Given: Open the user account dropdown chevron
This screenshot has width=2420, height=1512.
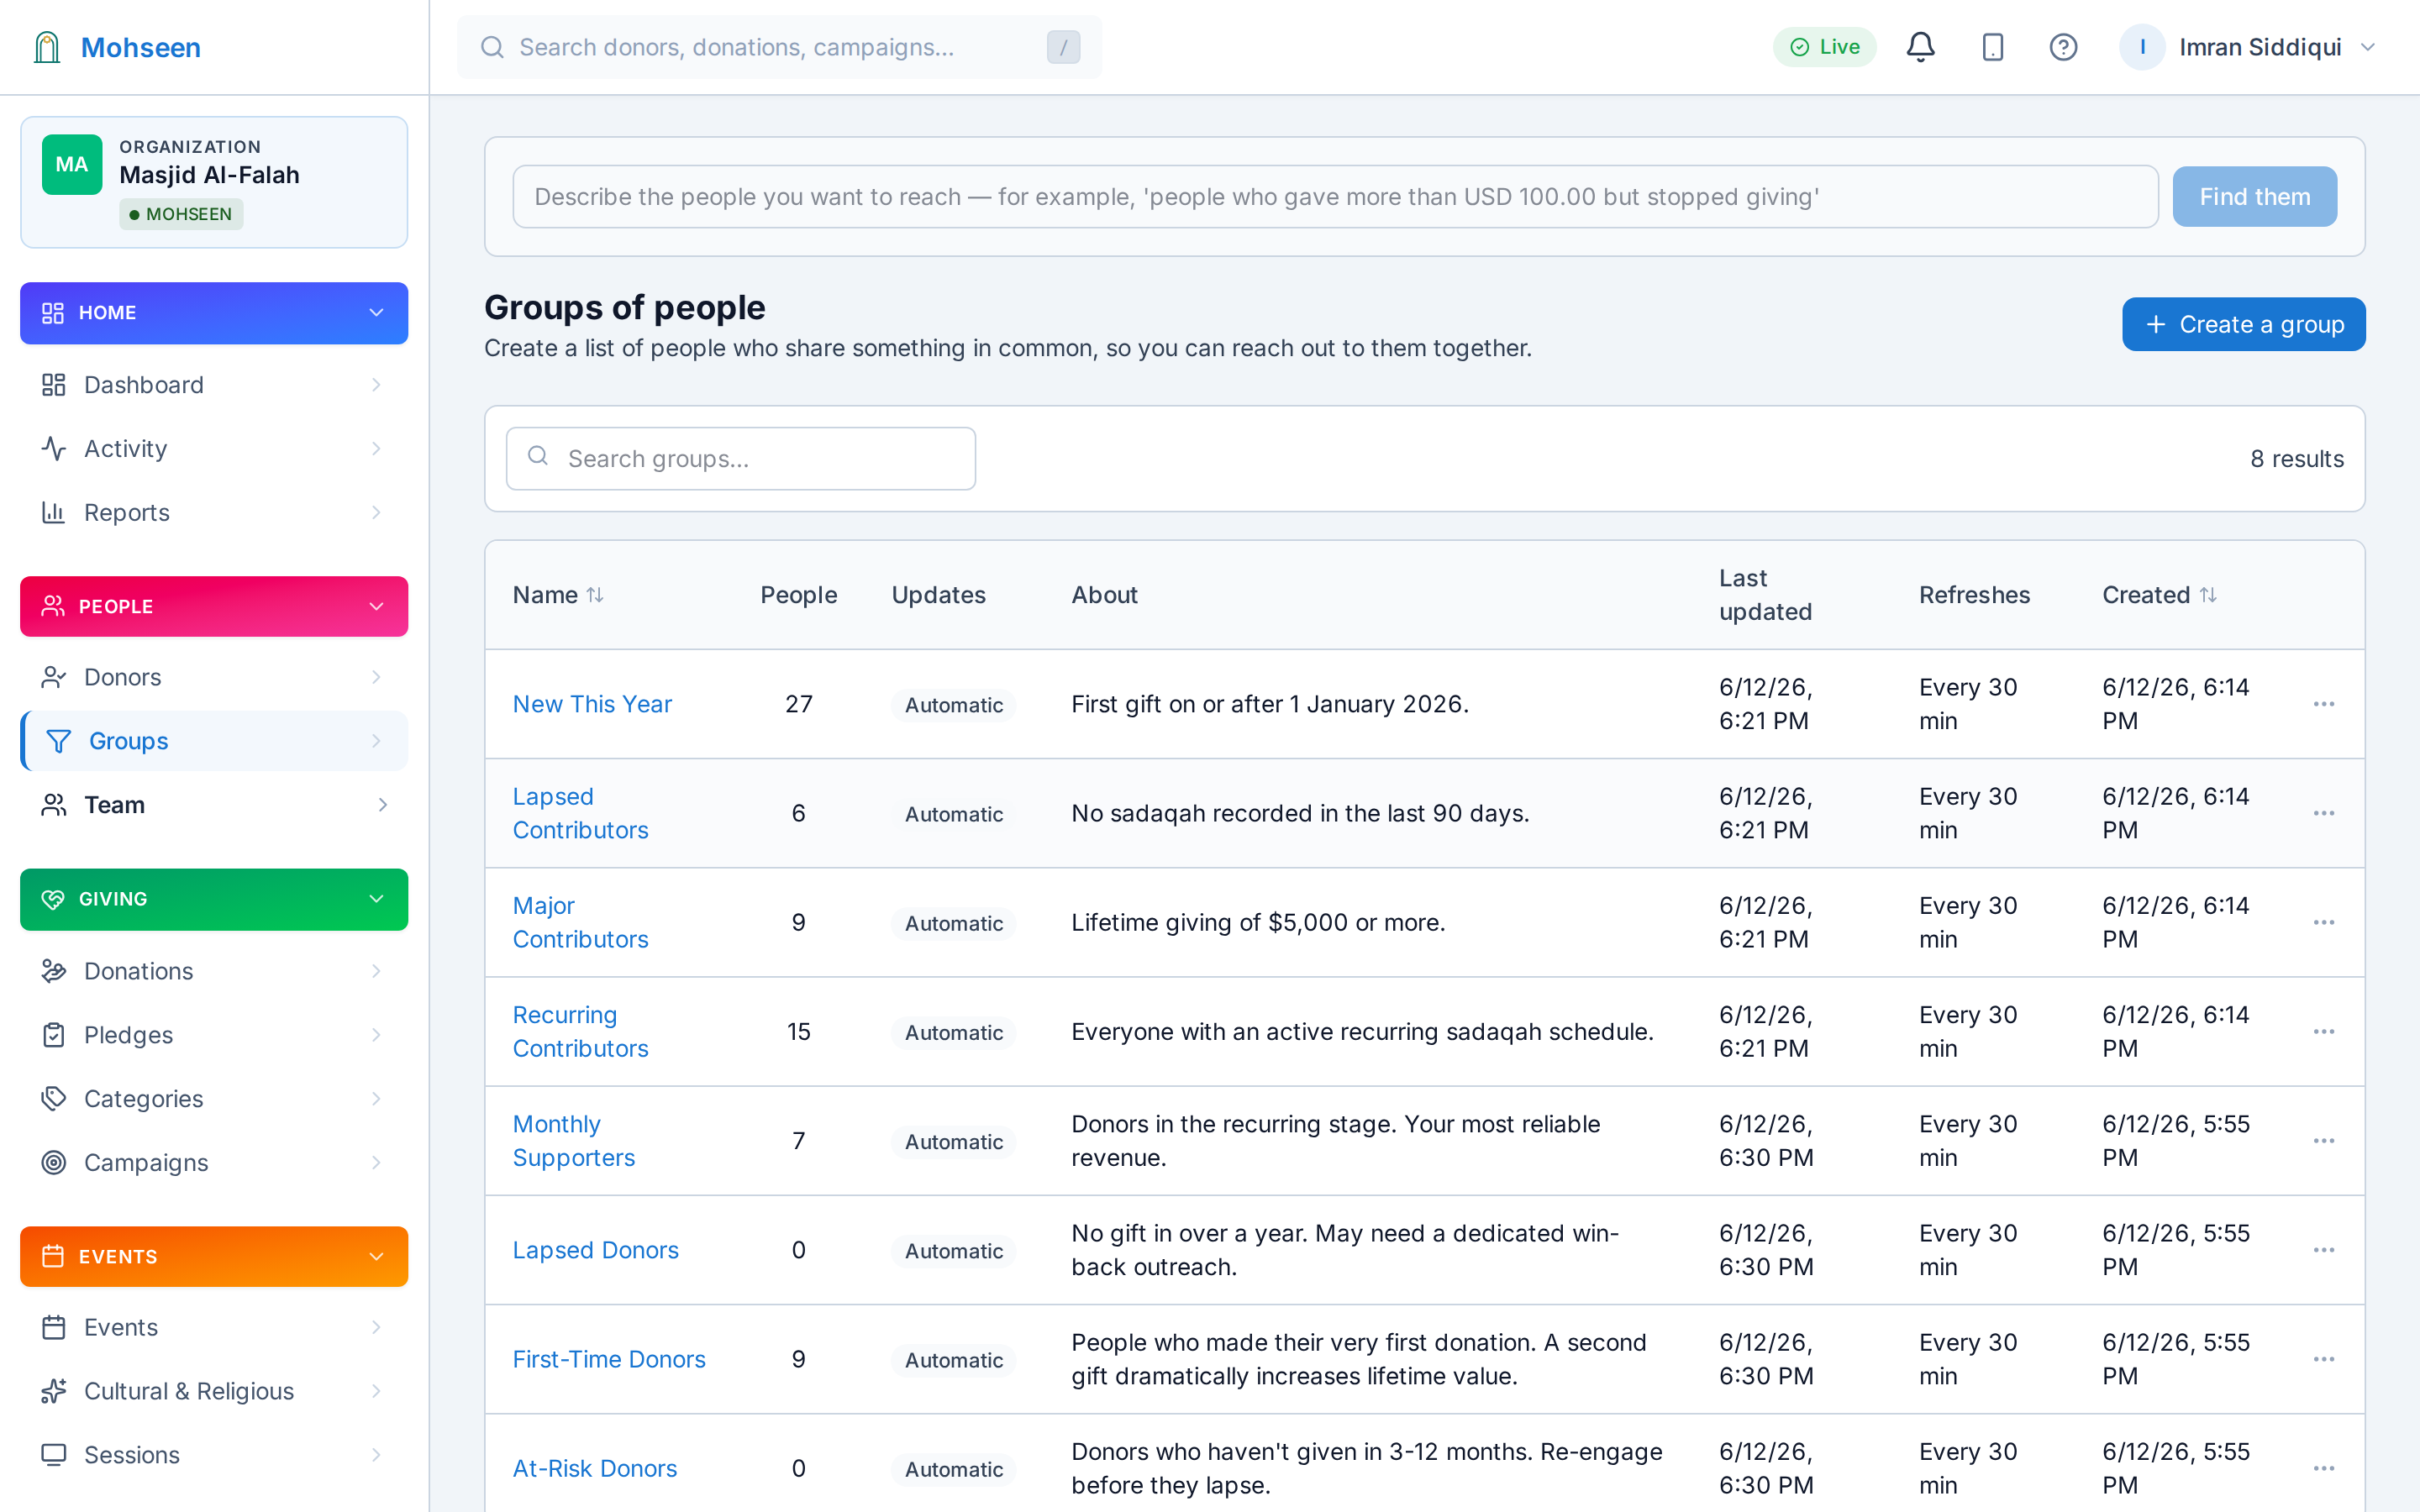Looking at the screenshot, I should (2367, 47).
